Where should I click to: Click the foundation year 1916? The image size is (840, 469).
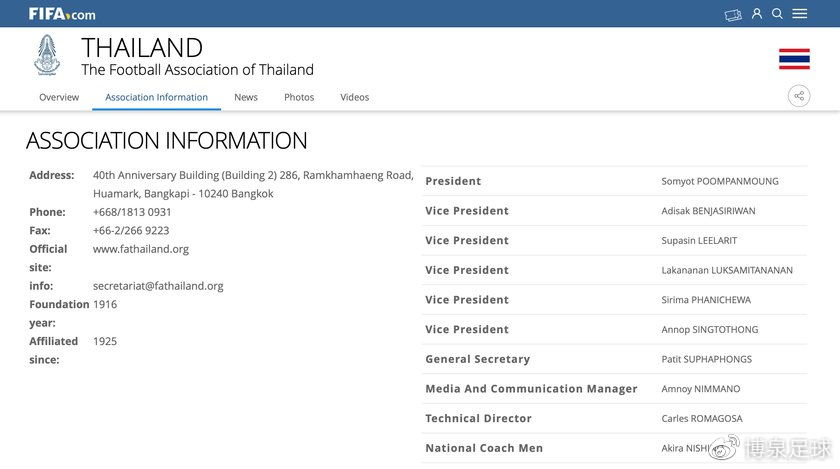(105, 304)
